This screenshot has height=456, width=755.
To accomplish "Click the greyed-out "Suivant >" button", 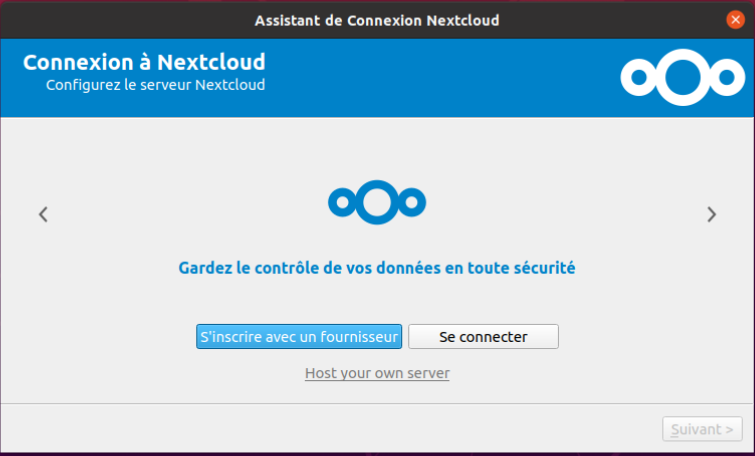I will tap(702, 429).
